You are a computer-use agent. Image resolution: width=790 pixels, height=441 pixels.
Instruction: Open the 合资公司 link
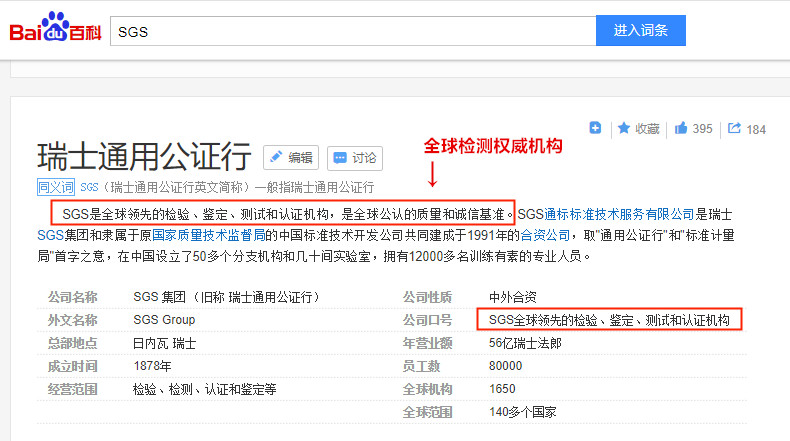545,235
